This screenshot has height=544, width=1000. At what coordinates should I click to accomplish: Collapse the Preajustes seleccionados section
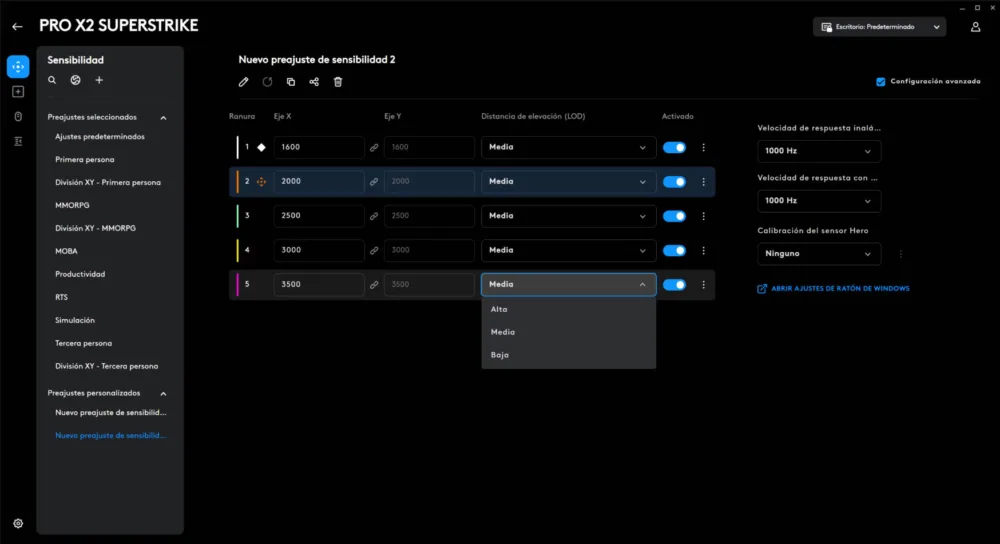pyautogui.click(x=164, y=117)
